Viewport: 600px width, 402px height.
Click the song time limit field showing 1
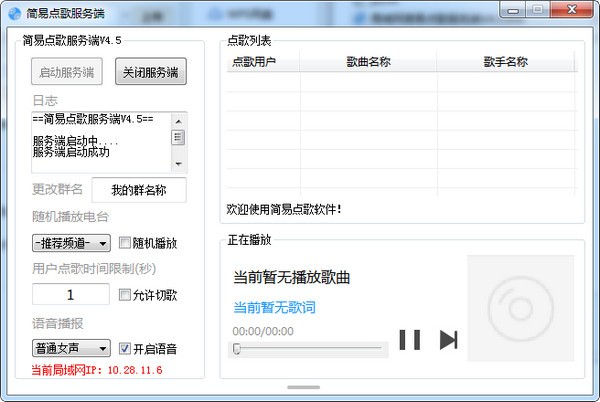71,294
